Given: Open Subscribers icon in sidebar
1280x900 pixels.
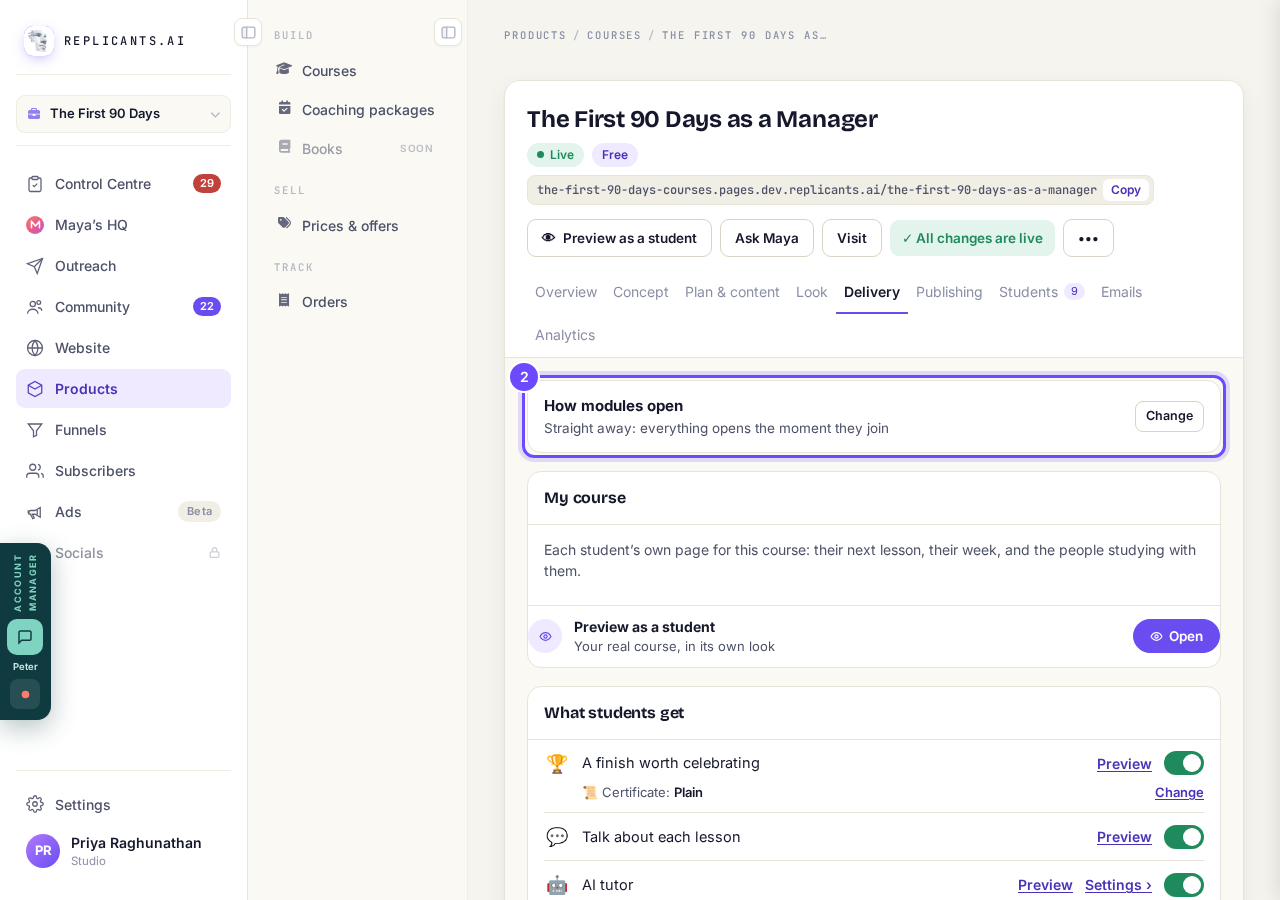Looking at the screenshot, I should coord(35,471).
